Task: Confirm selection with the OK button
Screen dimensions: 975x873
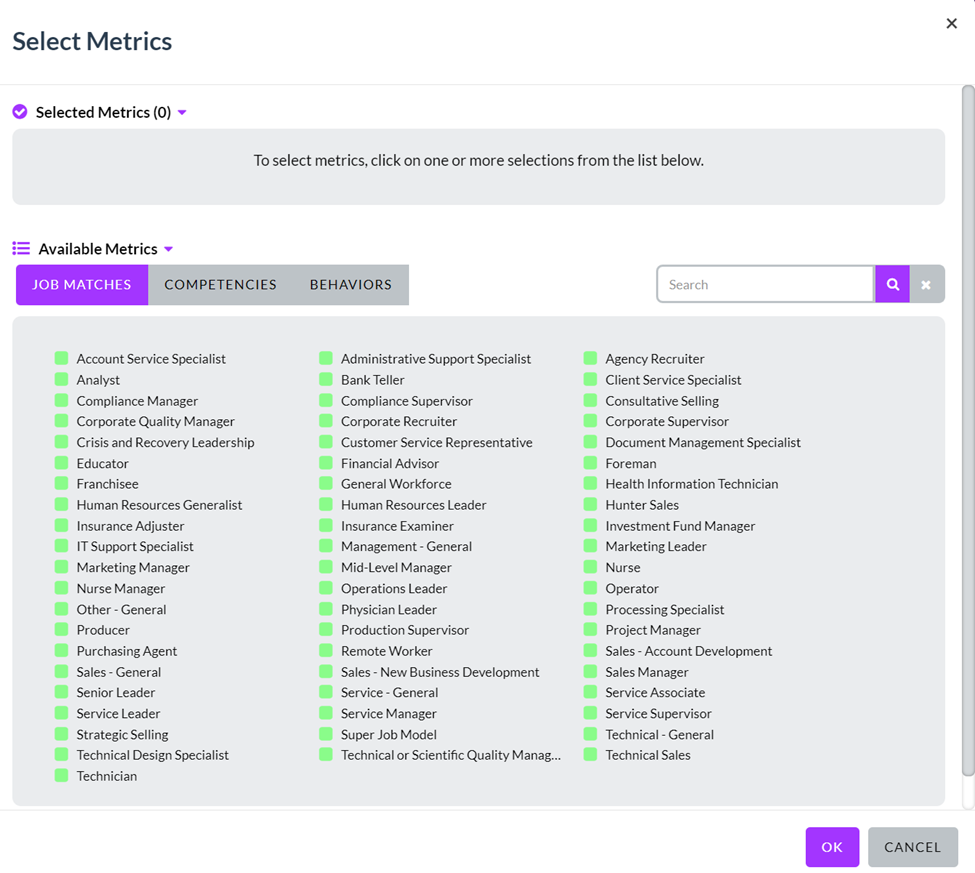Action: pyautogui.click(x=832, y=847)
